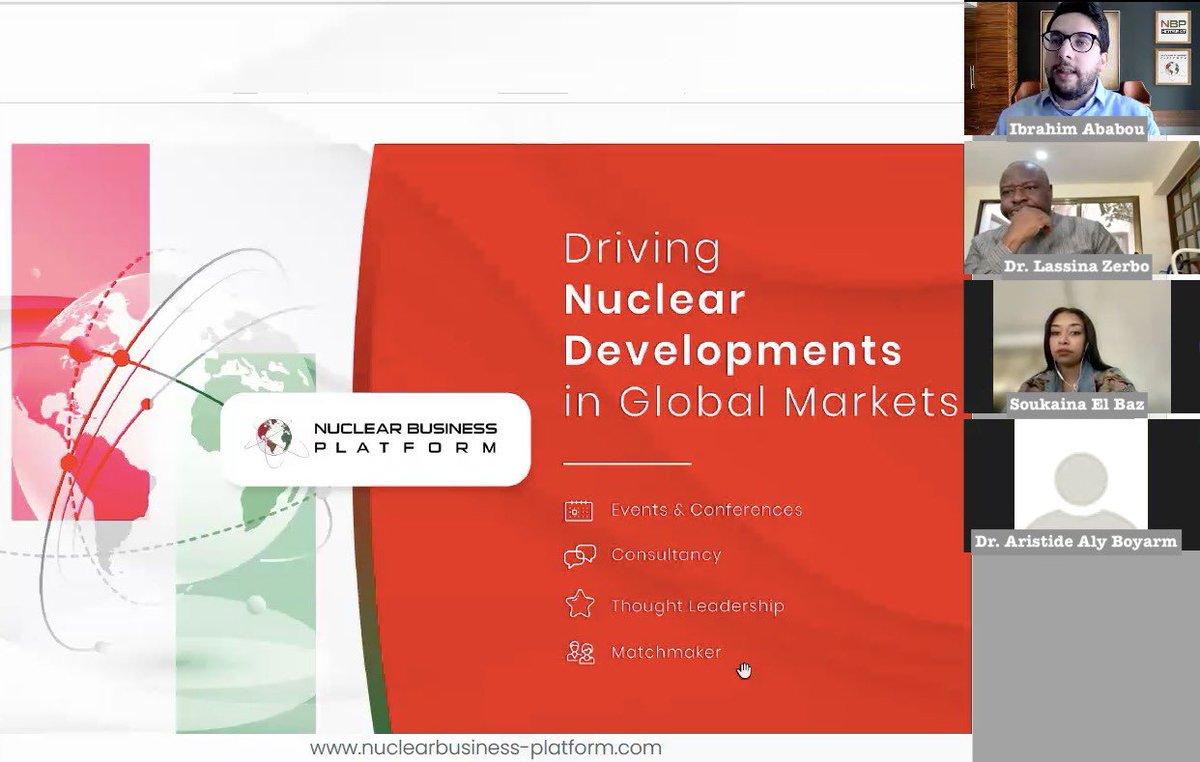Click the 'Thought Leadership' text
This screenshot has width=1200, height=762.
pos(698,606)
